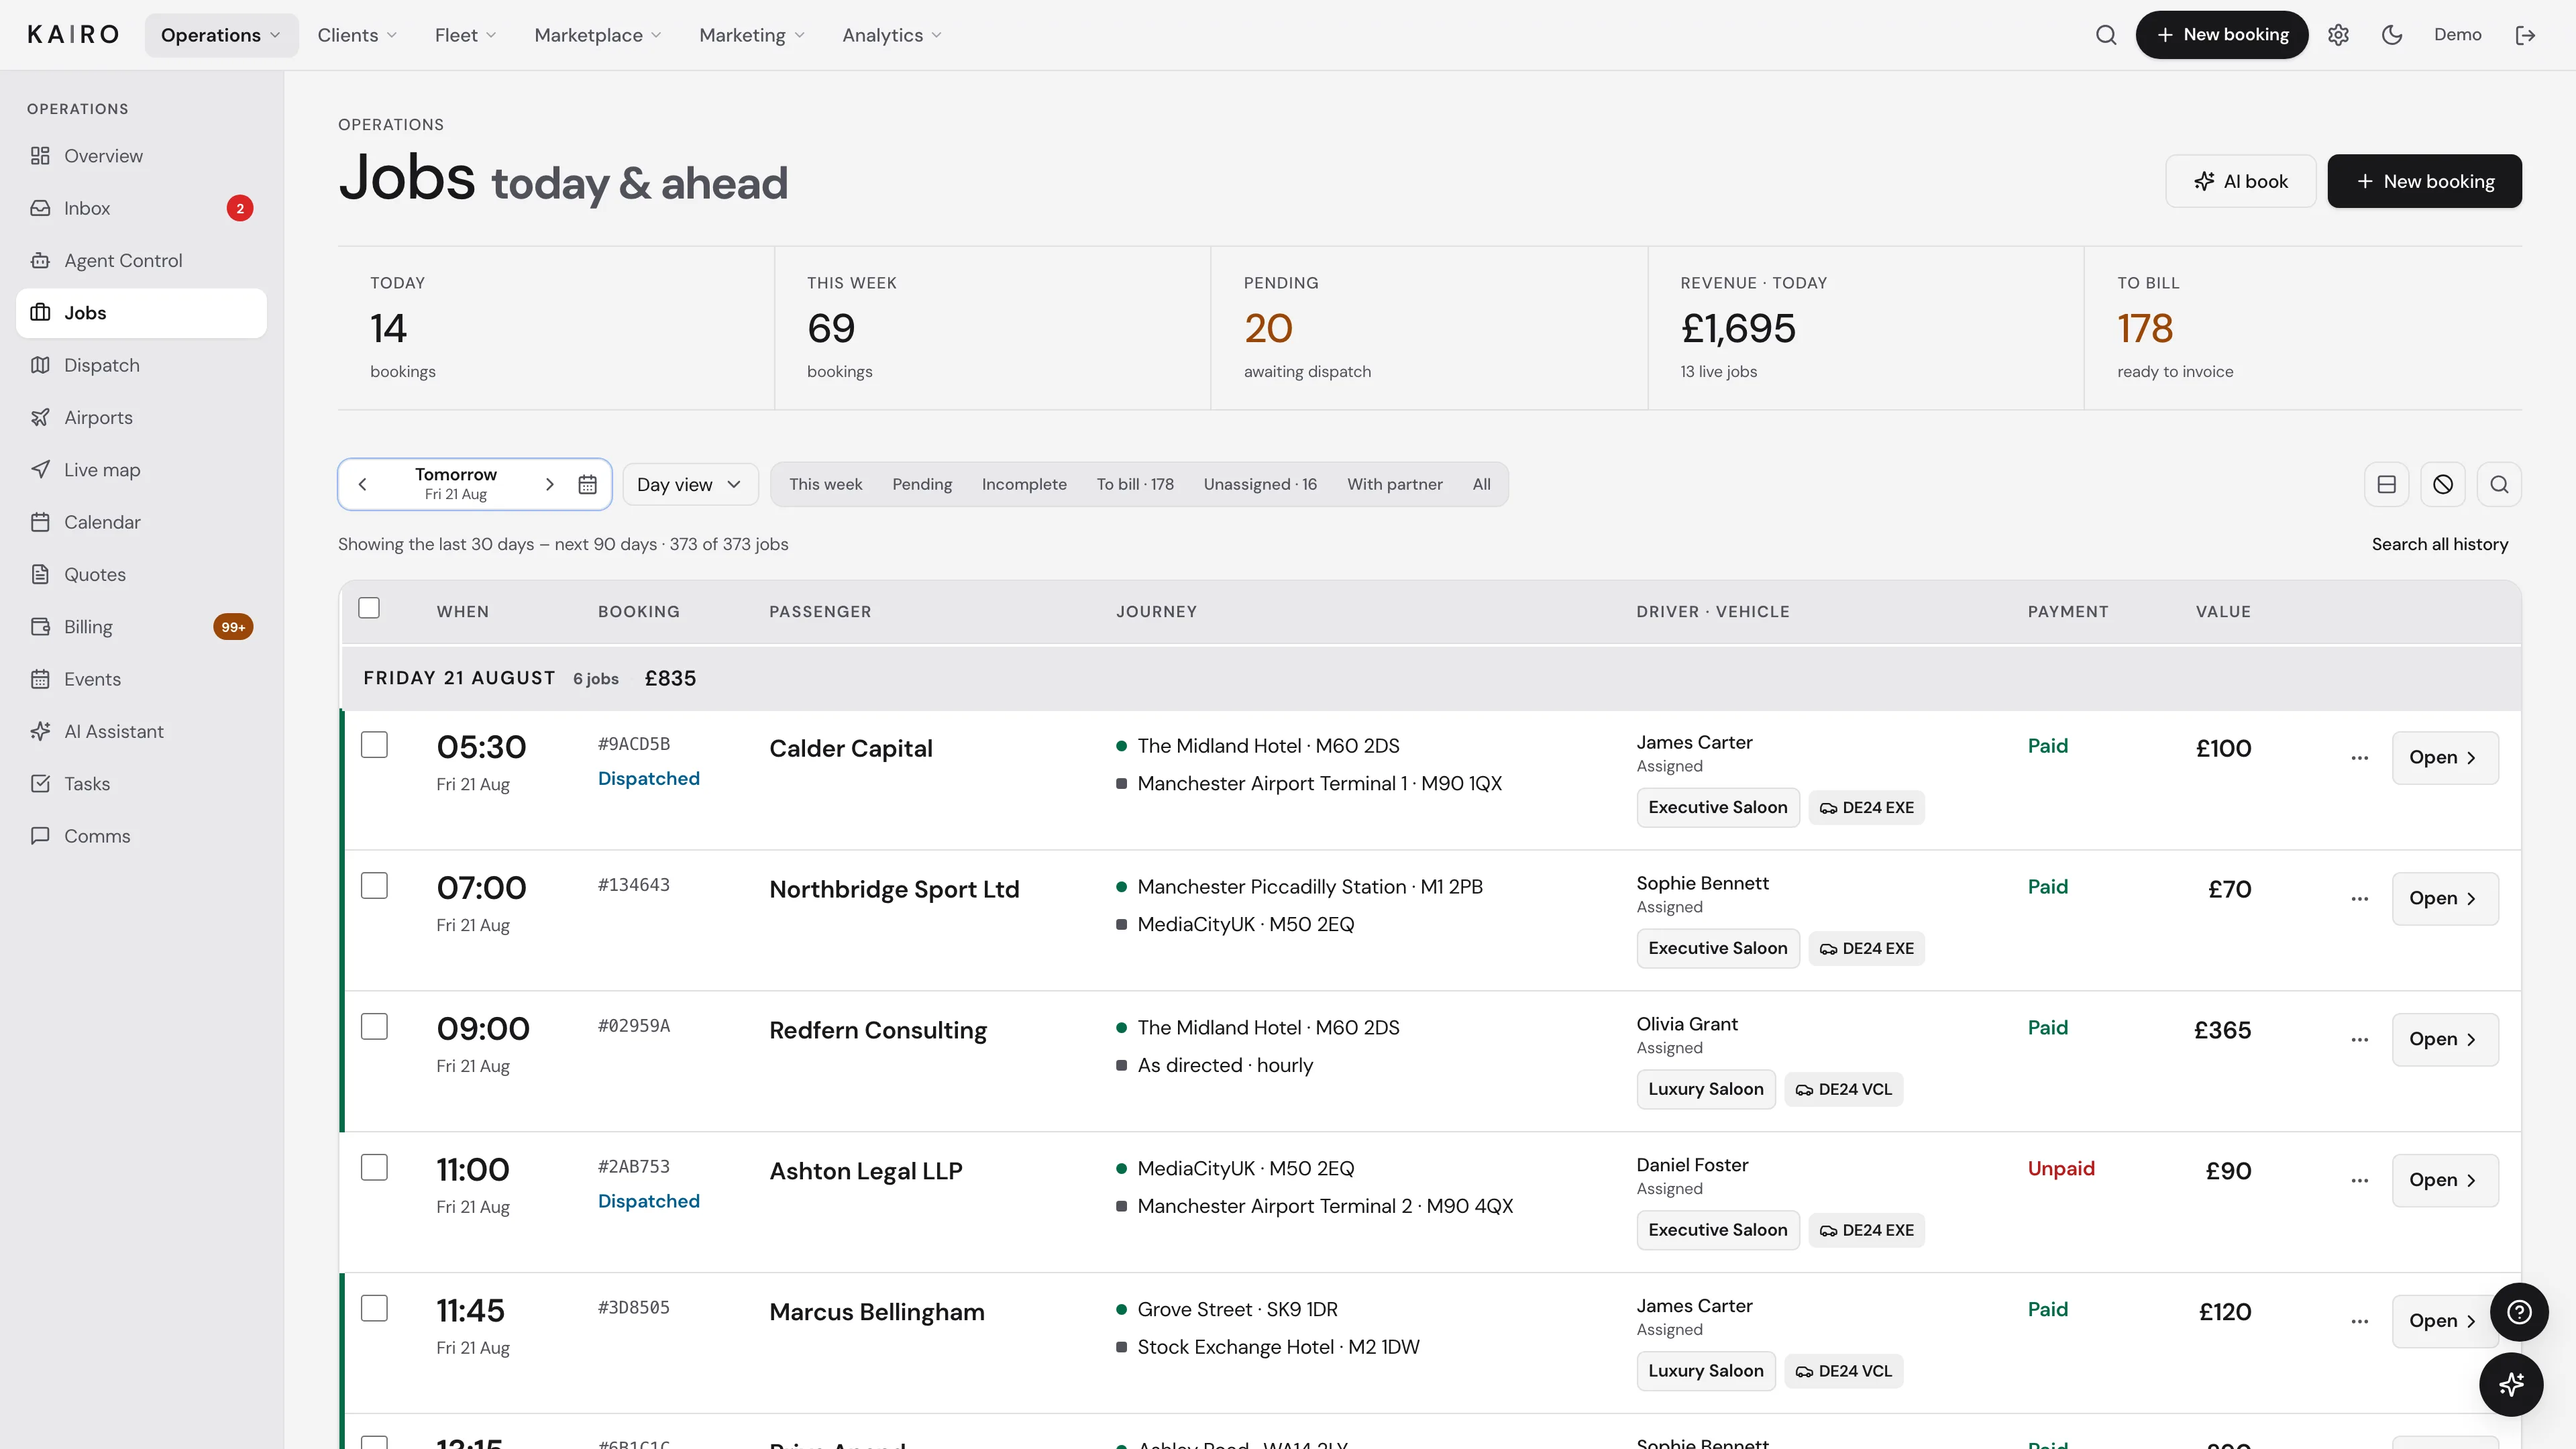Expand the Analytics top menu
Viewport: 2576px width, 1449px height.
892,35
